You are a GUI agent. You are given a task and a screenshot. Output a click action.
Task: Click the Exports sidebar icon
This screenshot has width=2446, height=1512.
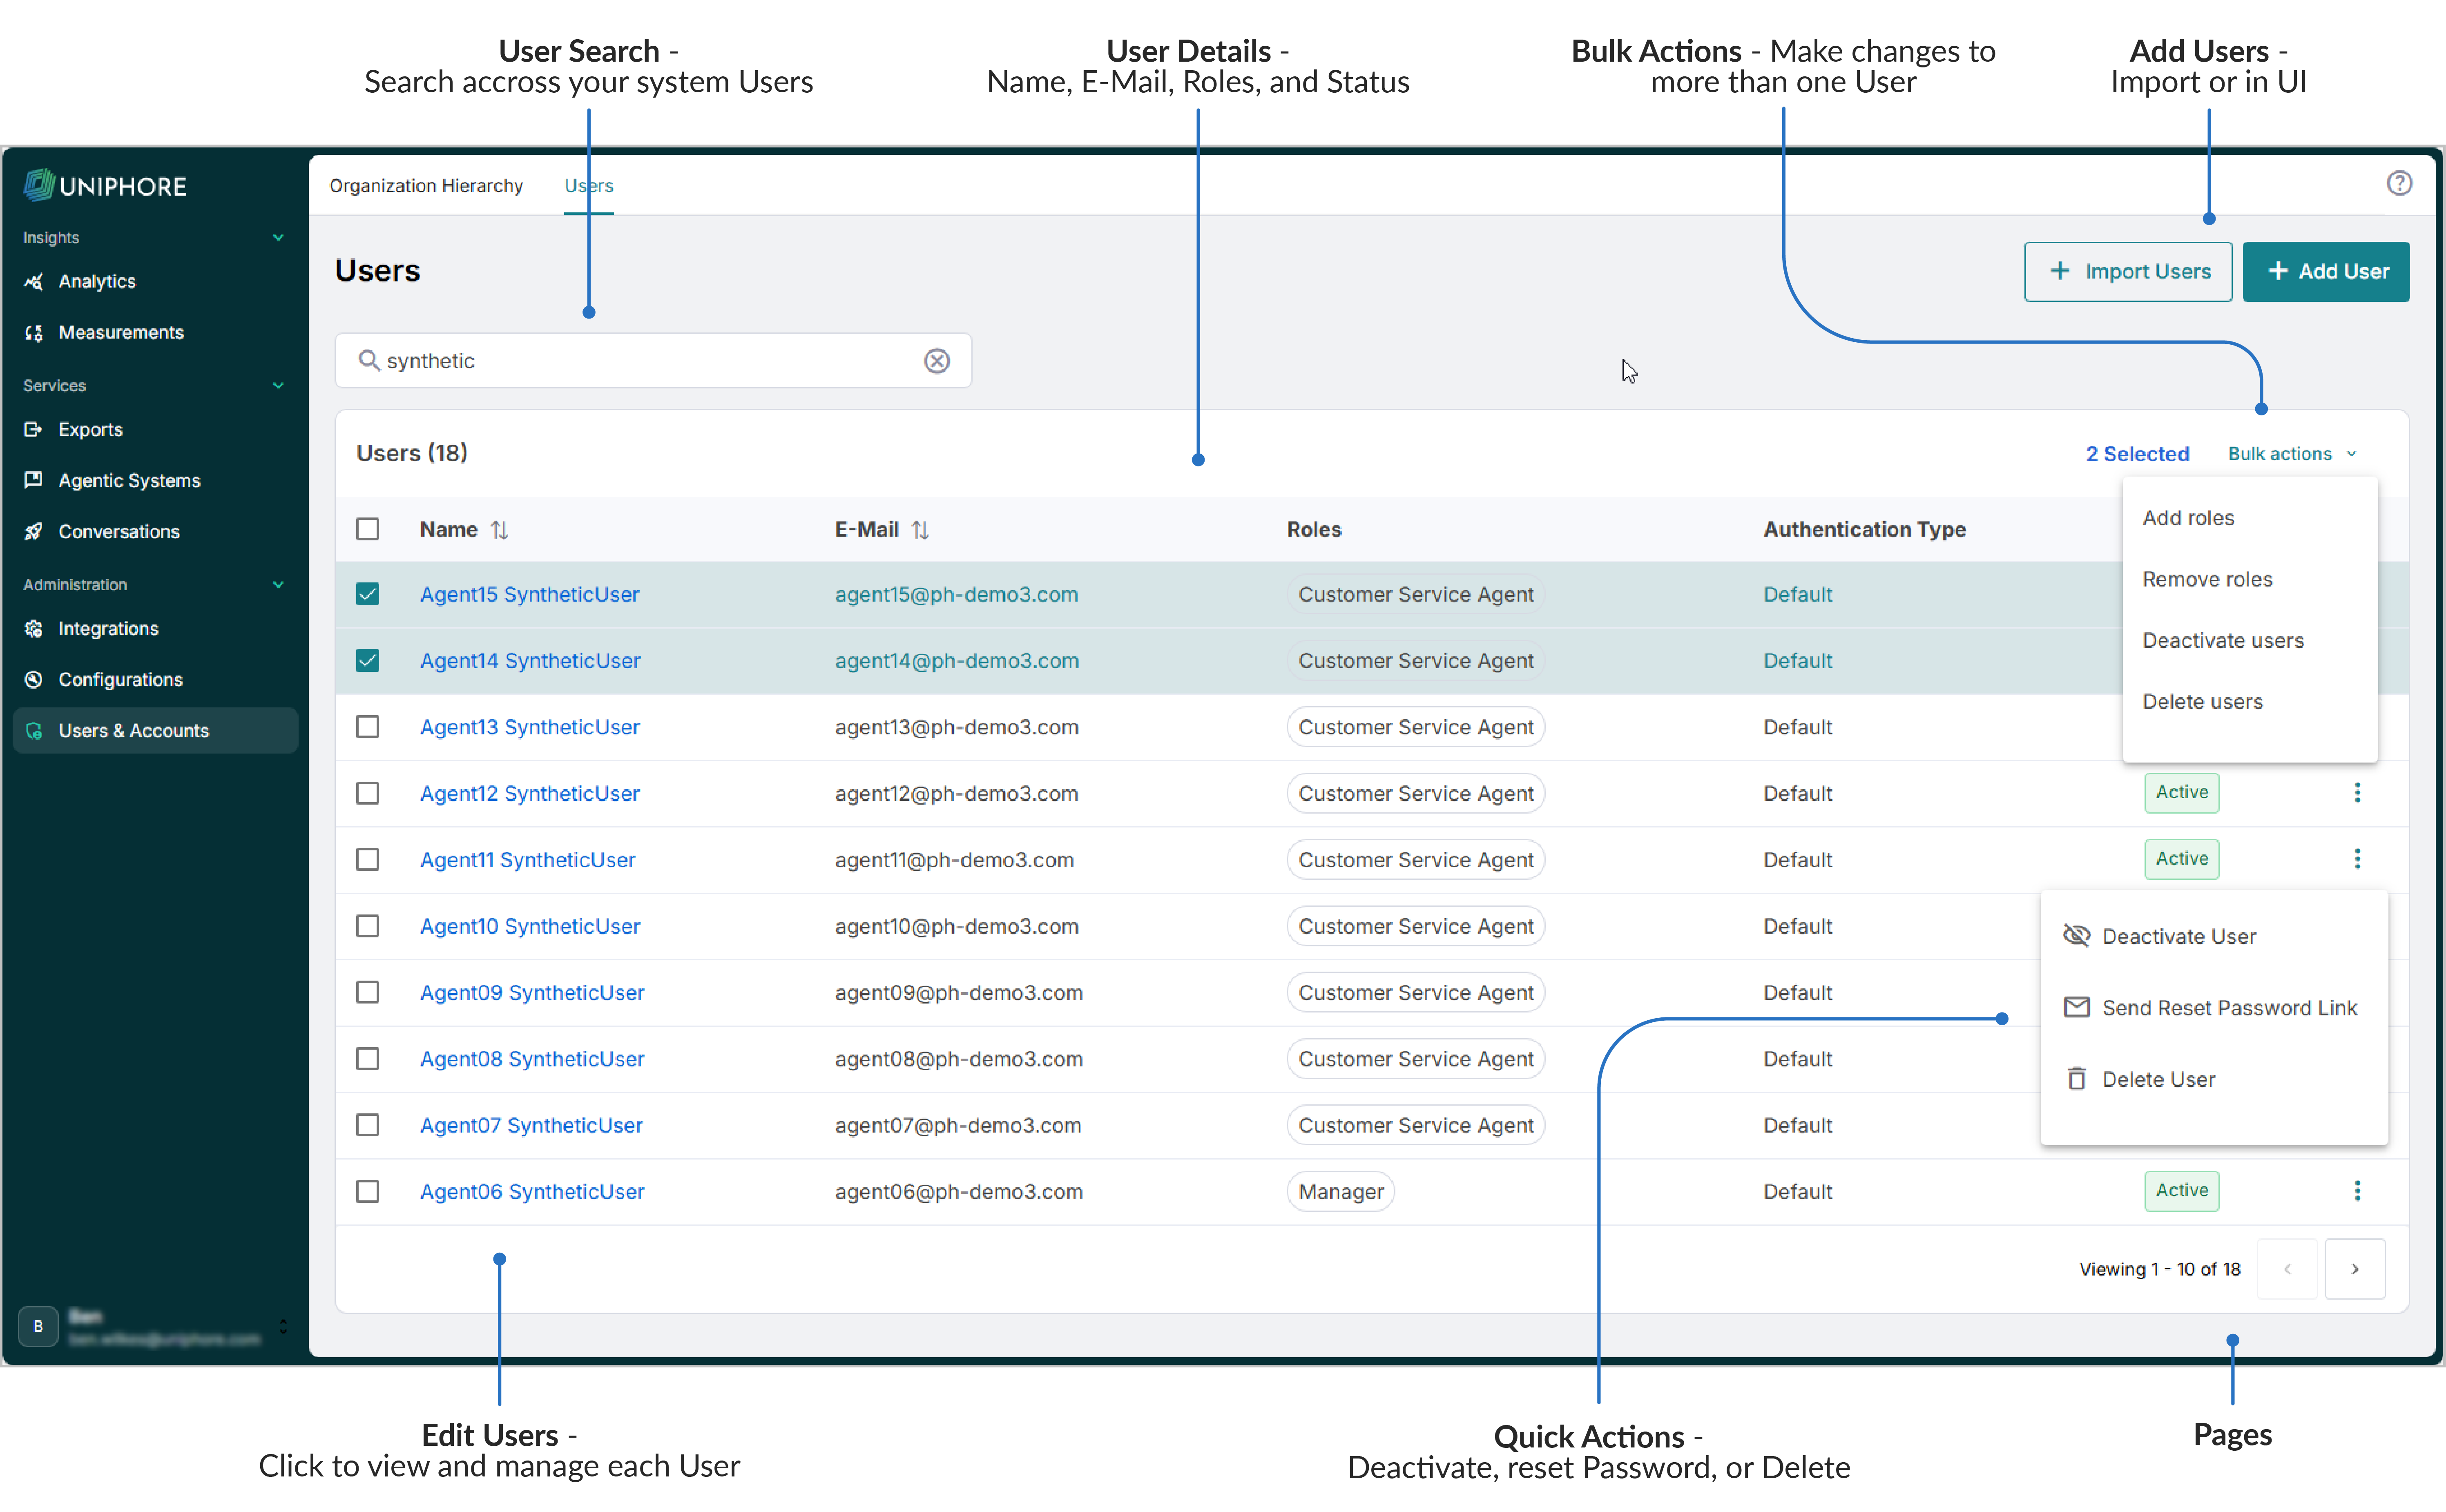tap(34, 430)
